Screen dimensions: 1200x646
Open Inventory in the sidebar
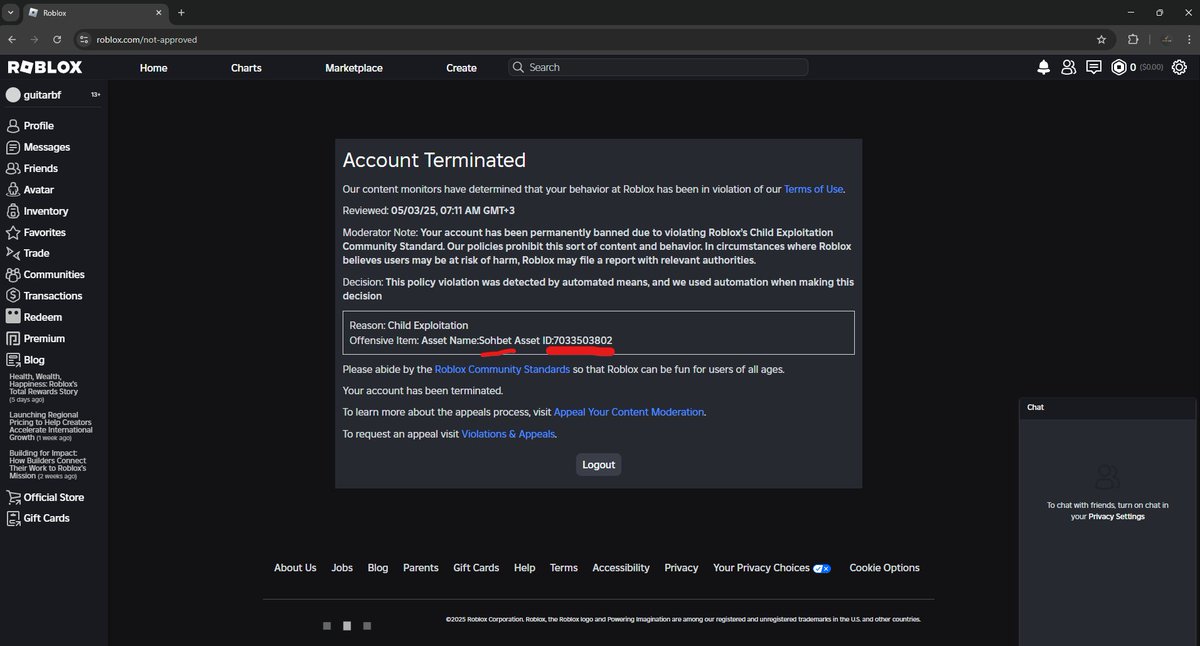[x=37, y=211]
